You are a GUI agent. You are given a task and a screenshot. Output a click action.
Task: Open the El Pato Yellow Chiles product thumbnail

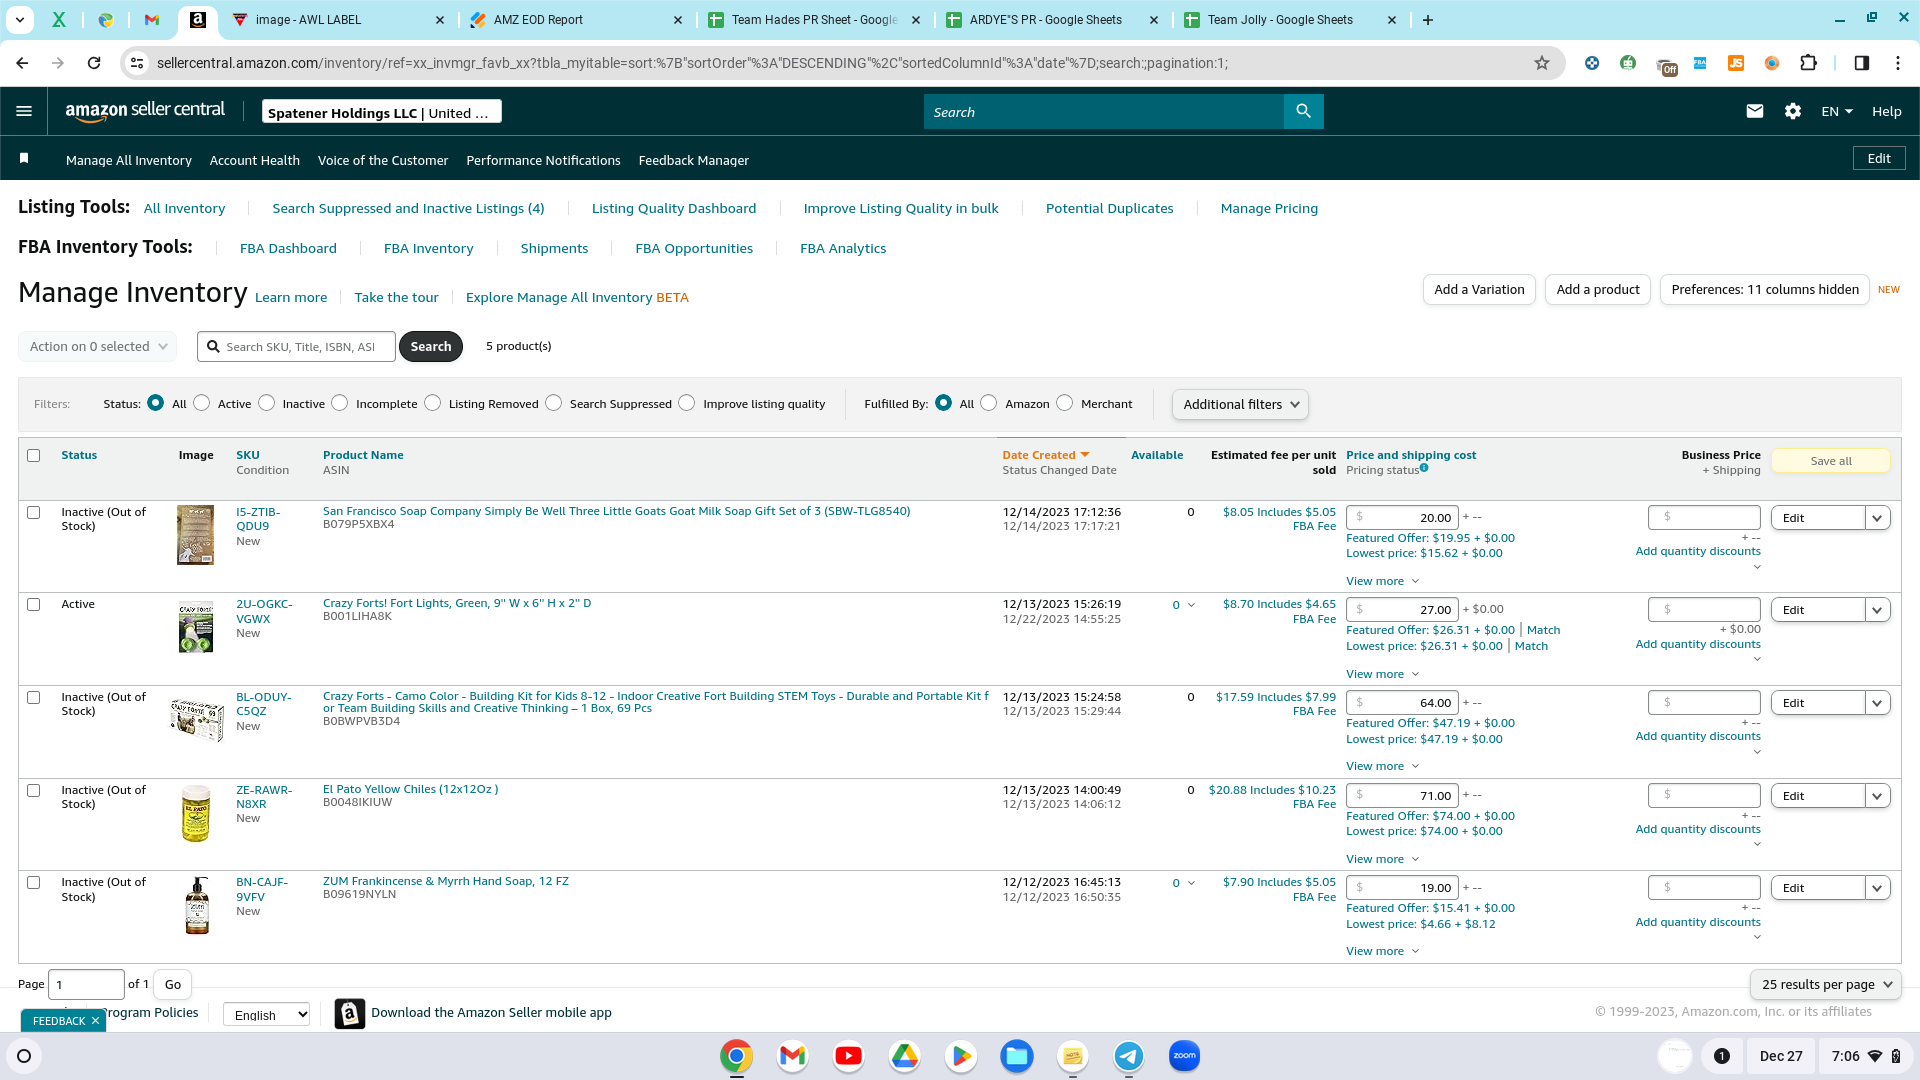point(196,813)
